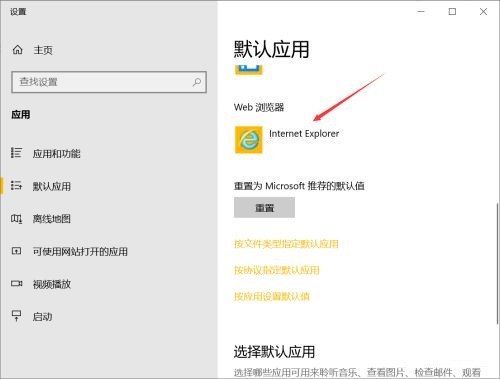Click the 启动 startup icon
The image size is (500, 379).
click(x=16, y=316)
